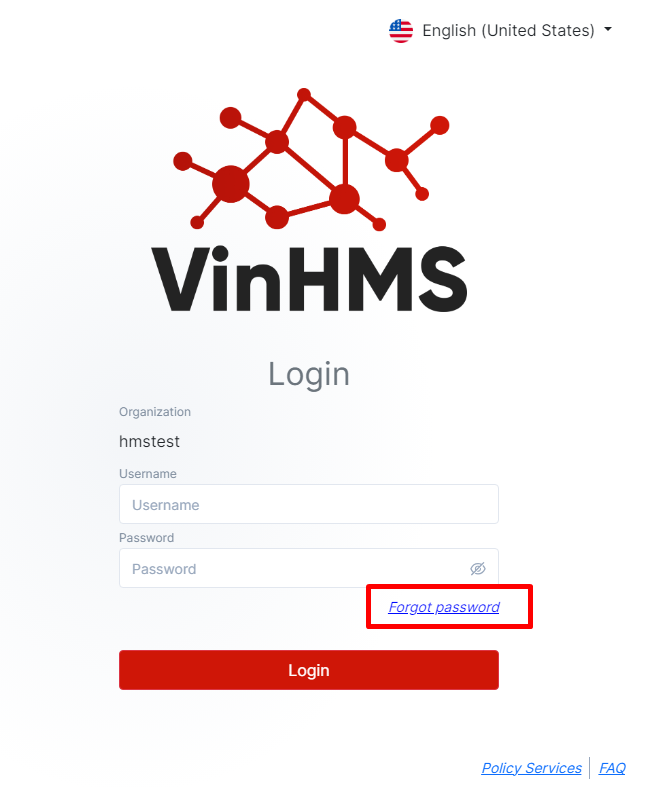This screenshot has height=787, width=645.
Task: Open the Policy Services link
Action: 532,768
